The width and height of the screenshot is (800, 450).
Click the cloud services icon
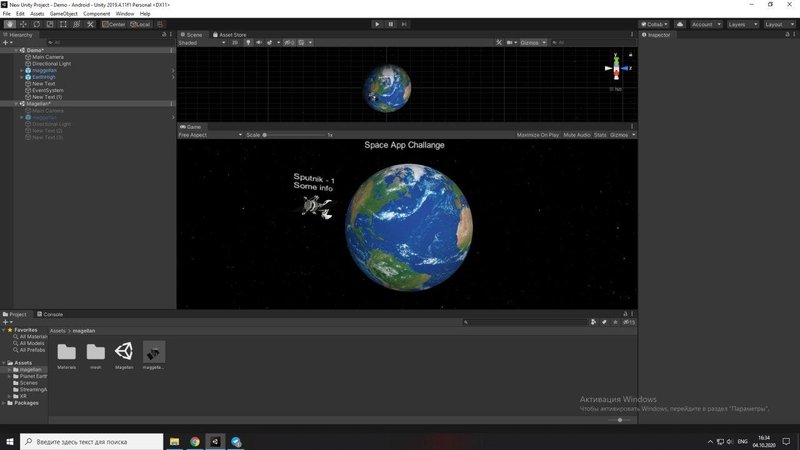[x=680, y=24]
